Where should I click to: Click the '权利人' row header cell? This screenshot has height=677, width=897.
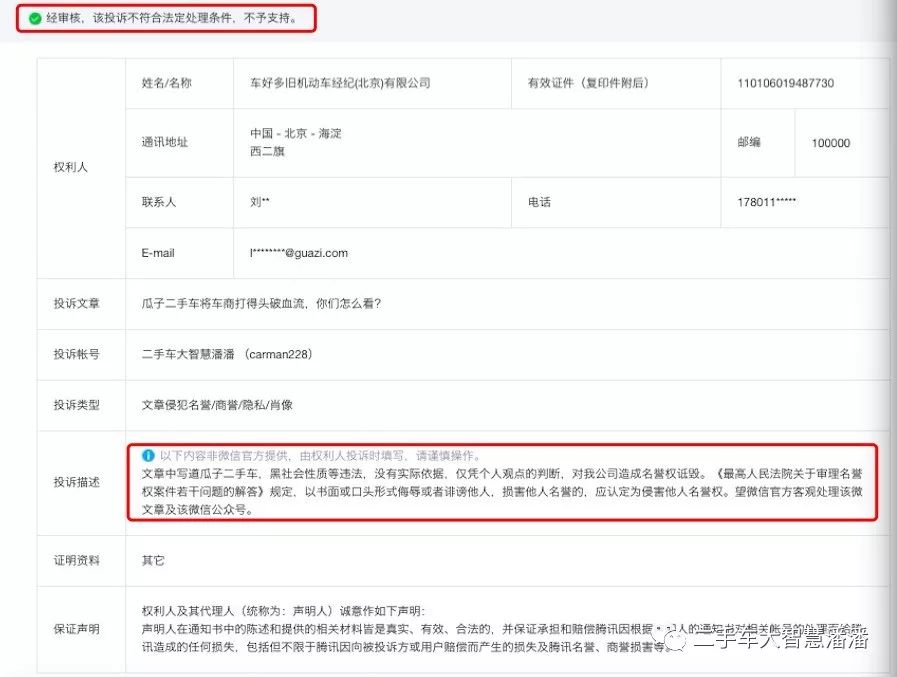click(81, 168)
